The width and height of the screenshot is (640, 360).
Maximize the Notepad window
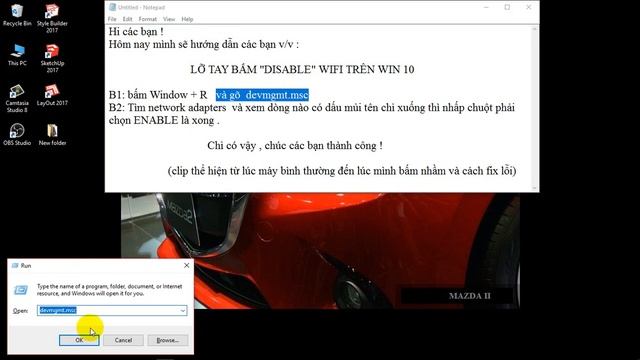pyautogui.click(x=507, y=7)
